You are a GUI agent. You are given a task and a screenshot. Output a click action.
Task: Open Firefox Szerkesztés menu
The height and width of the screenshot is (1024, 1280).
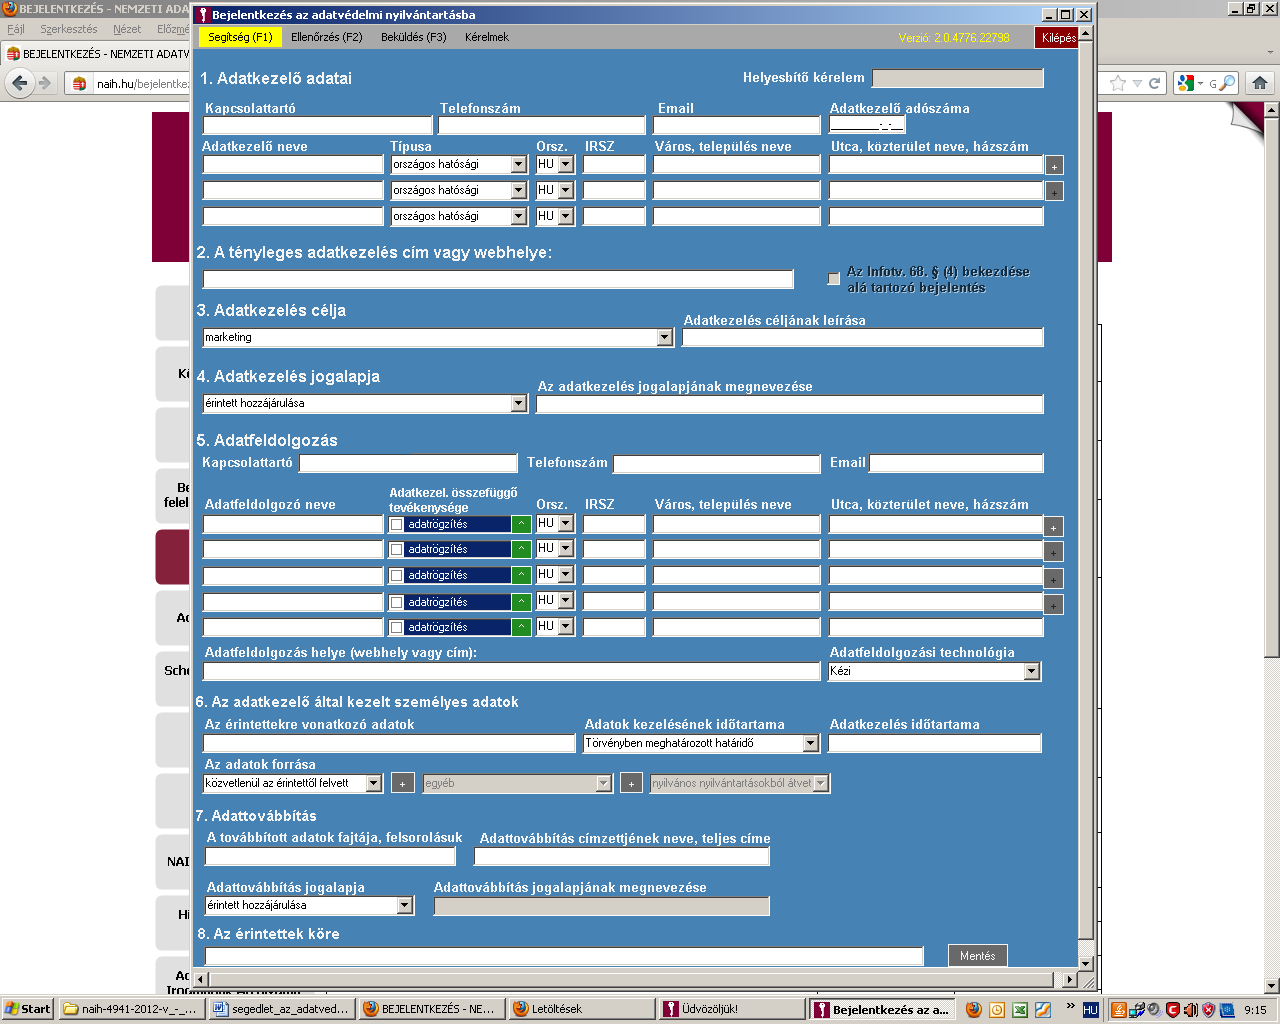tap(69, 30)
